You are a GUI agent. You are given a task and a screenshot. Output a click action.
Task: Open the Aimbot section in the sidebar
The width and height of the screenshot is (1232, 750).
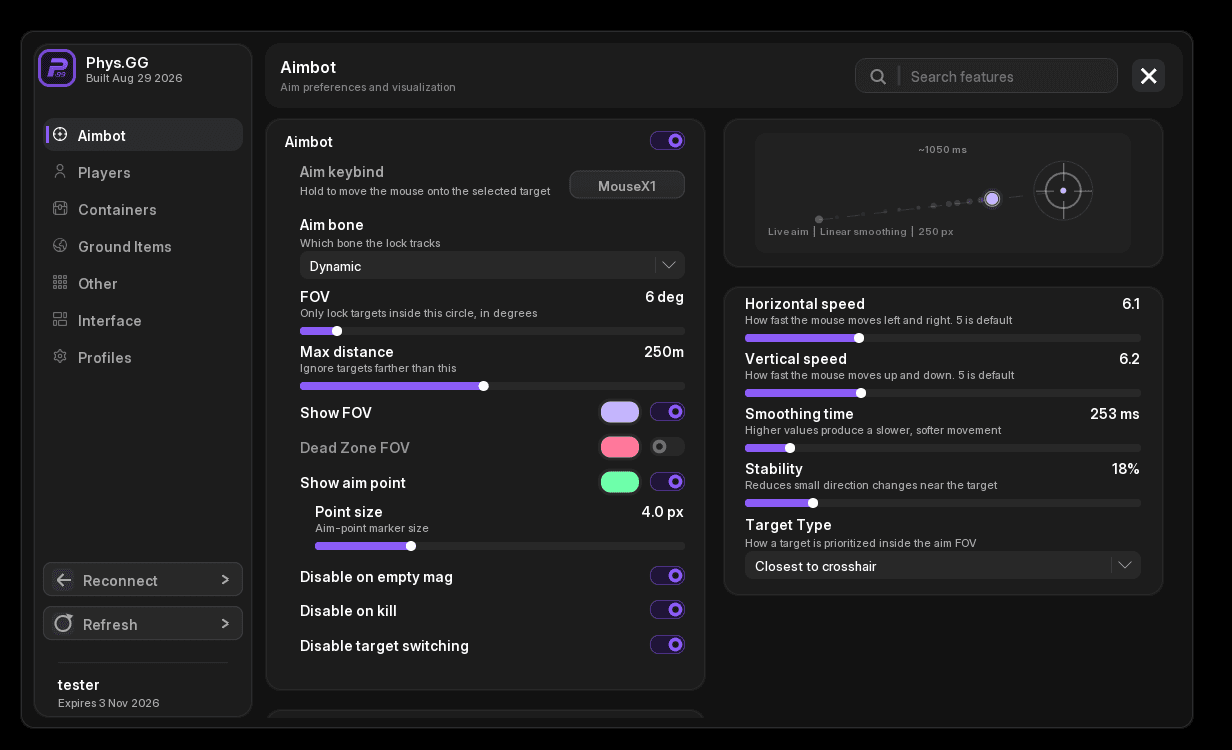[143, 135]
